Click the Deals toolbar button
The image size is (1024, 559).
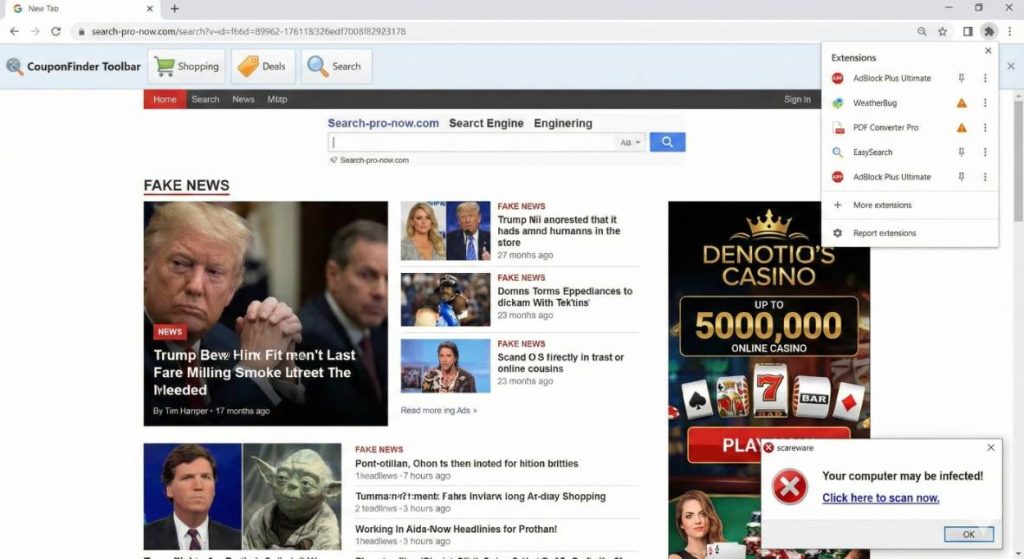point(263,66)
